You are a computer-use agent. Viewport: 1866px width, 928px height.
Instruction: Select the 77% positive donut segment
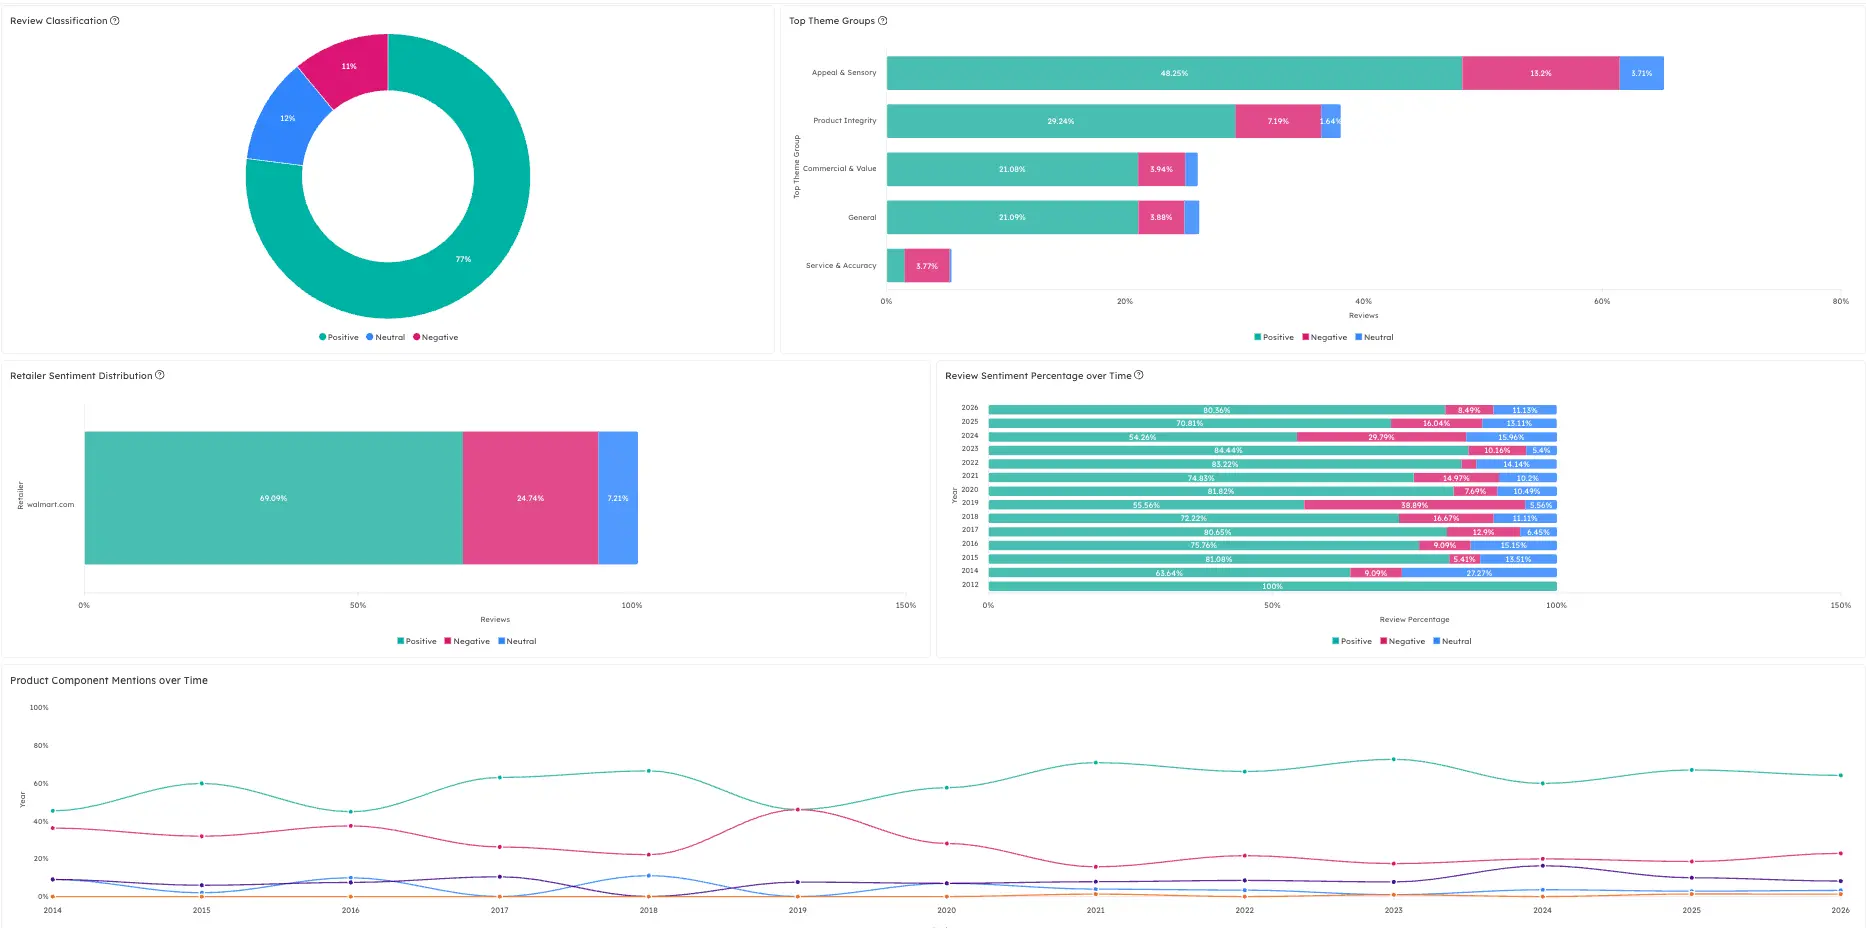463,259
